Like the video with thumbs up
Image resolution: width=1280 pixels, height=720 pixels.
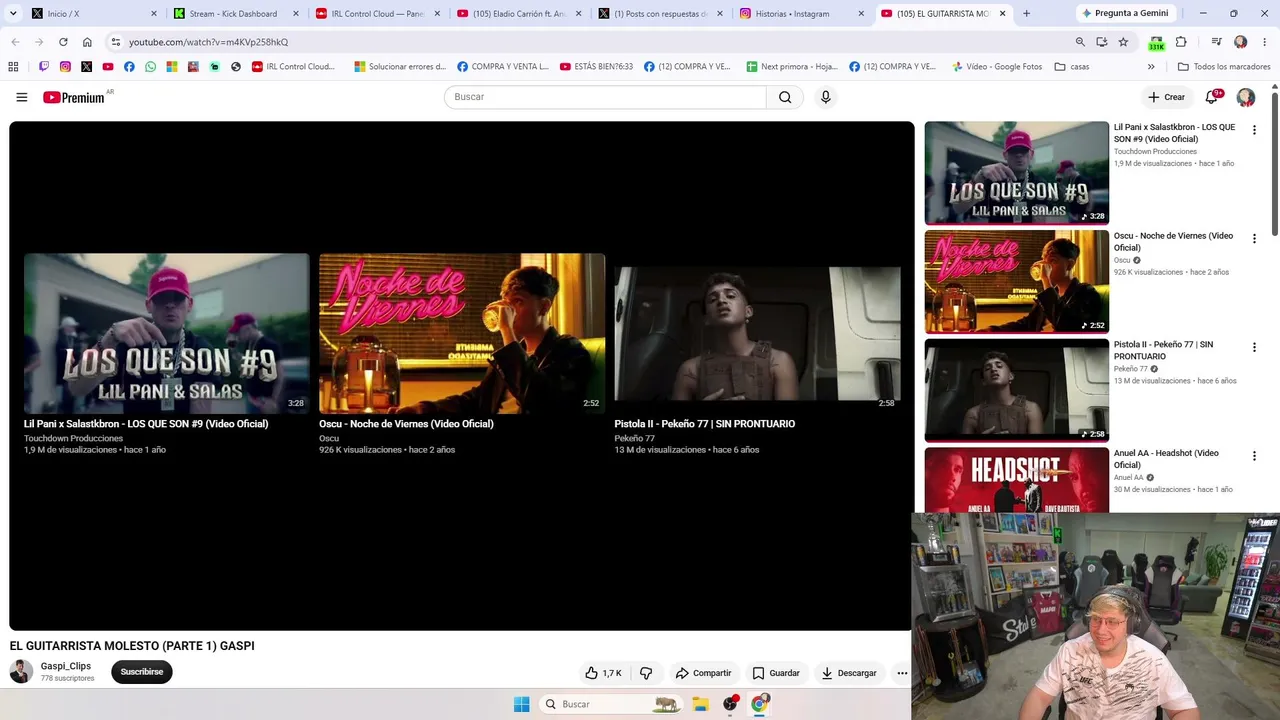click(x=604, y=673)
